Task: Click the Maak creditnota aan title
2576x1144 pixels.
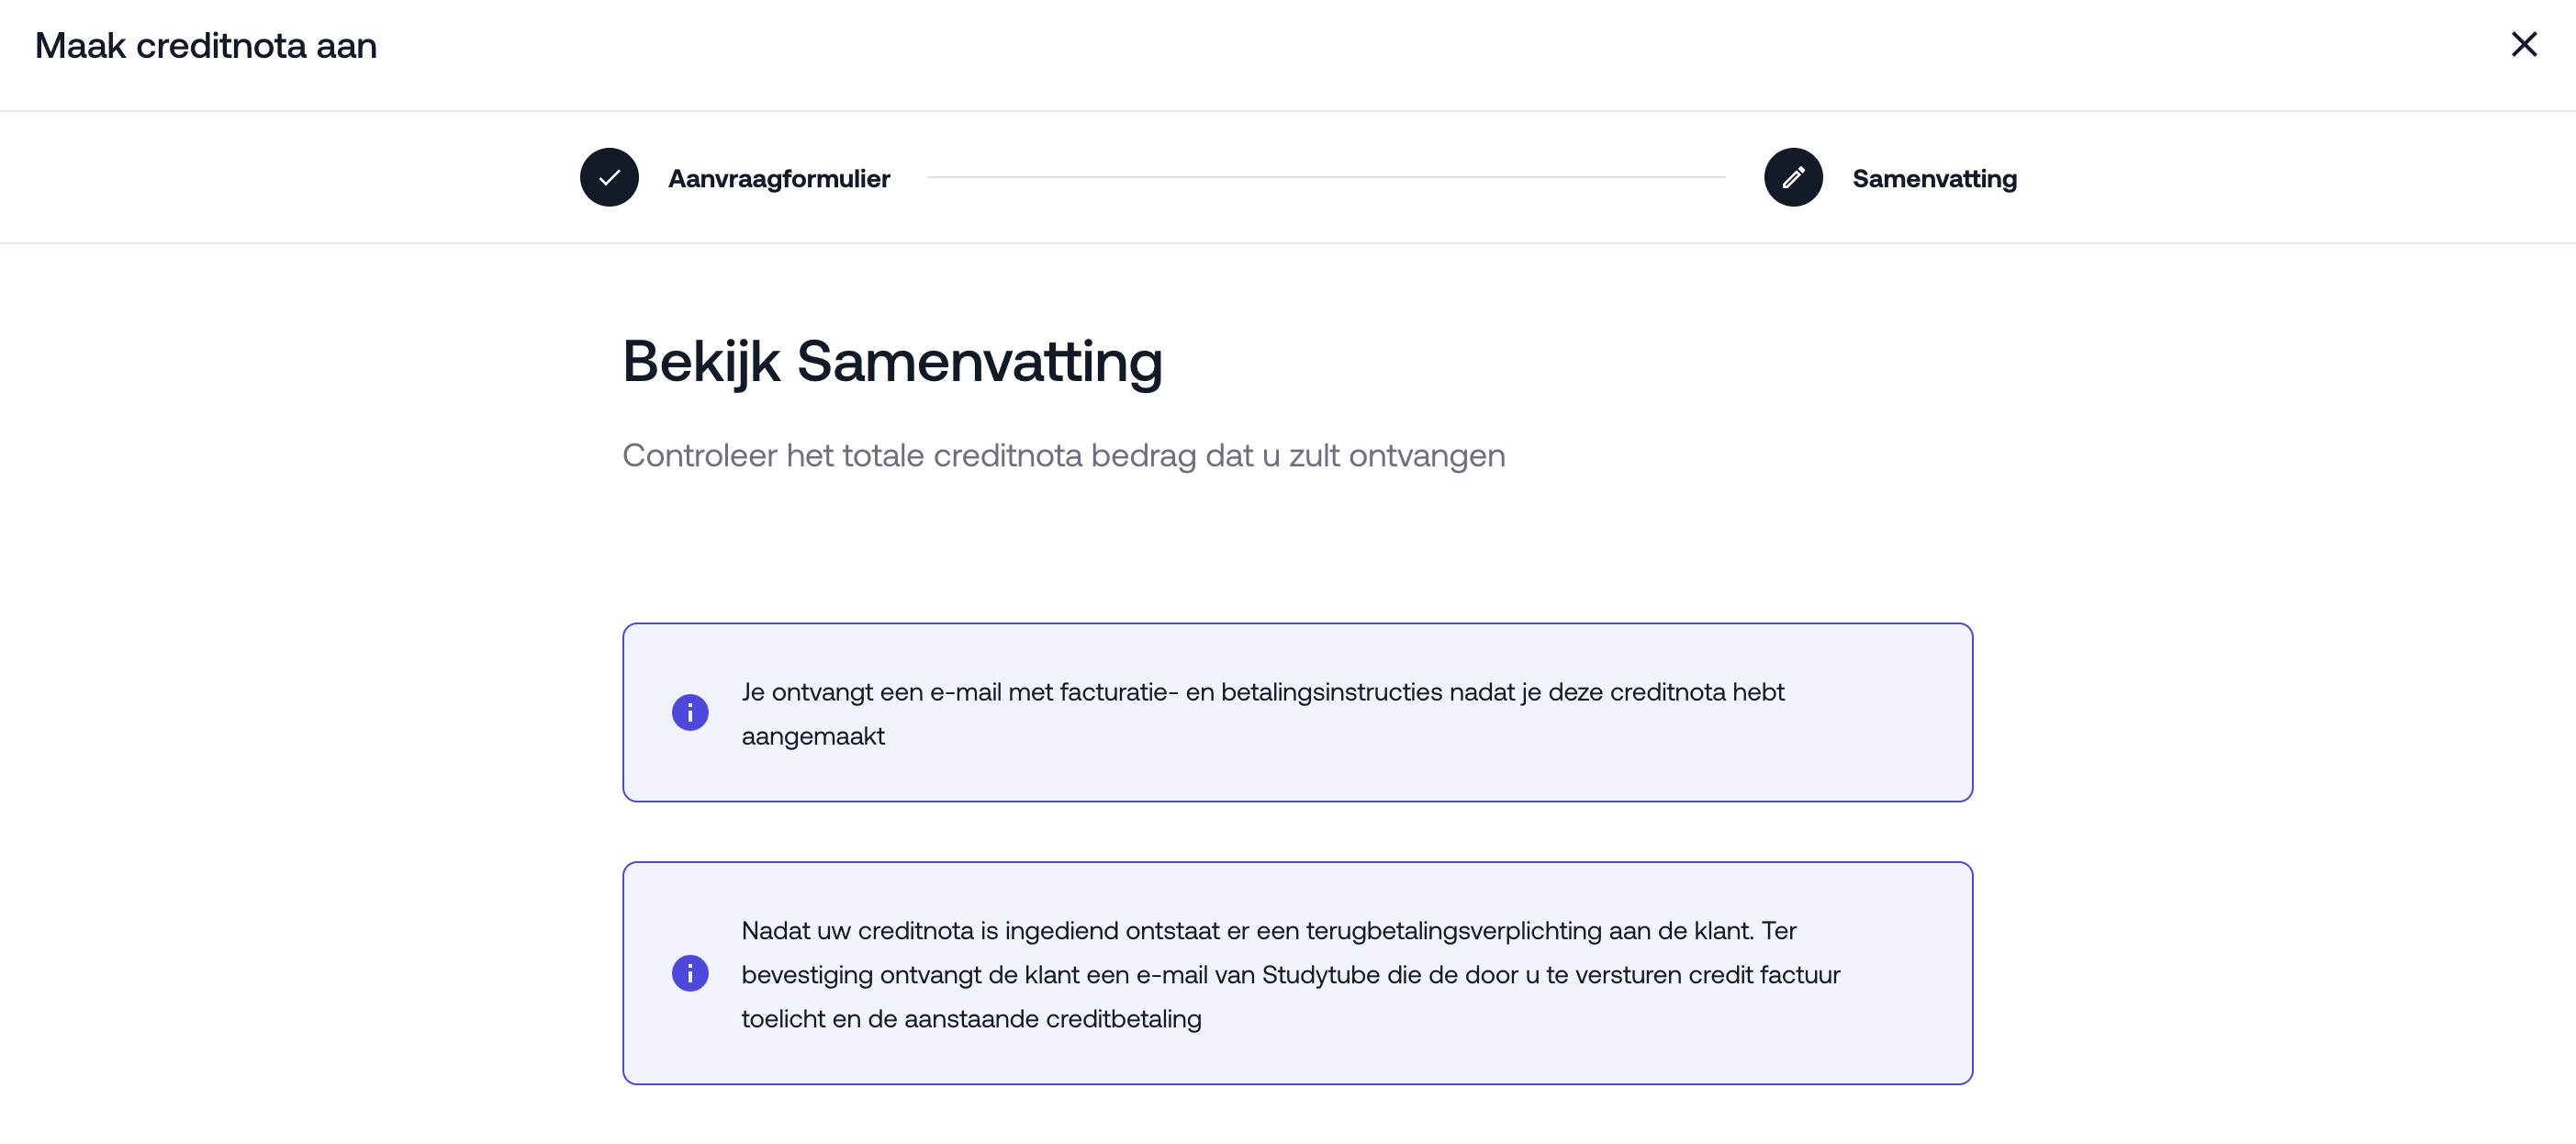Action: (x=206, y=46)
